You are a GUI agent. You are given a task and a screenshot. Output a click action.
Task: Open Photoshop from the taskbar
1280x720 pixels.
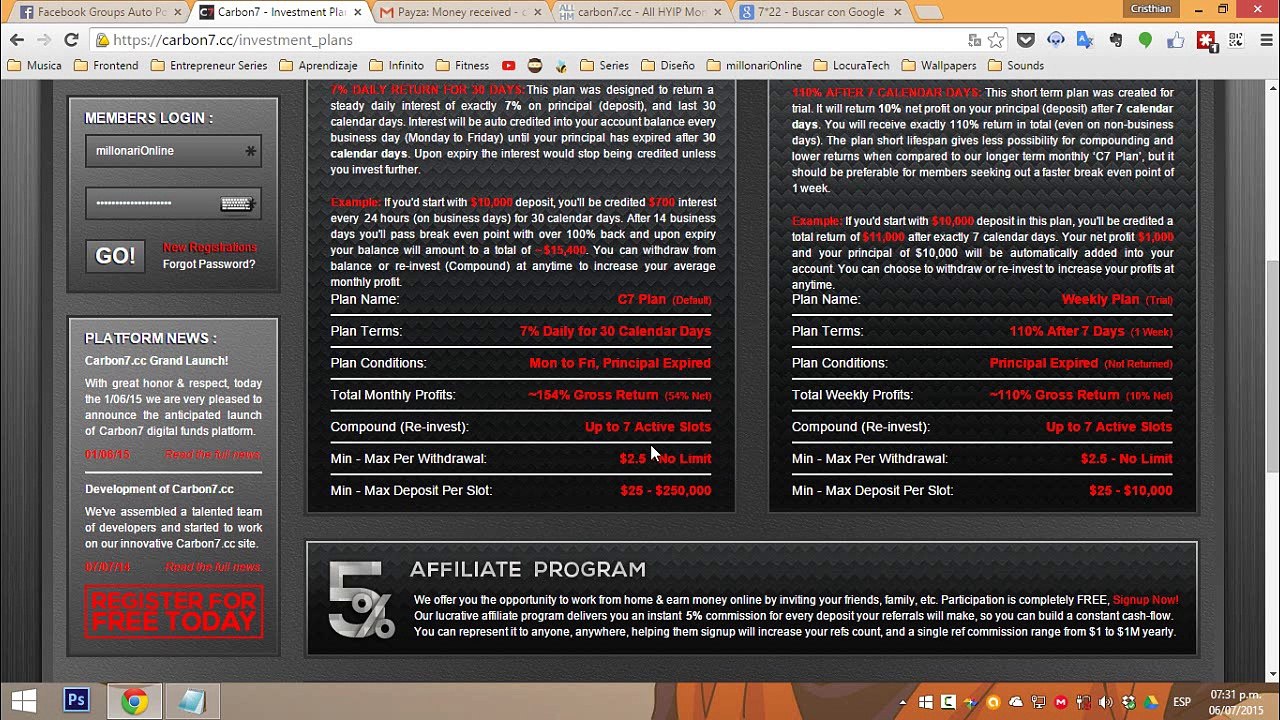click(x=76, y=700)
